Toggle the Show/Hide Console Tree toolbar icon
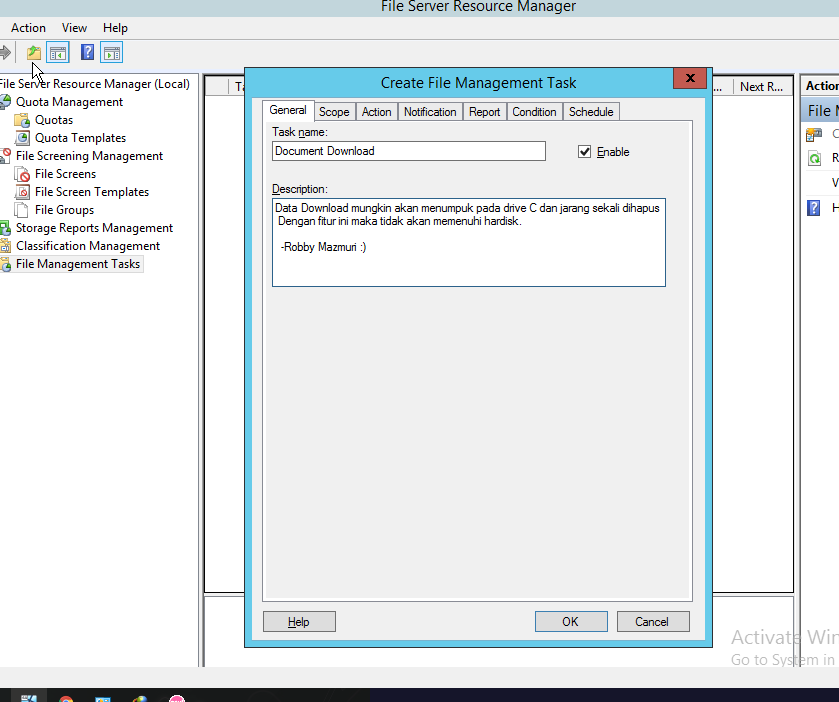 coord(56,52)
